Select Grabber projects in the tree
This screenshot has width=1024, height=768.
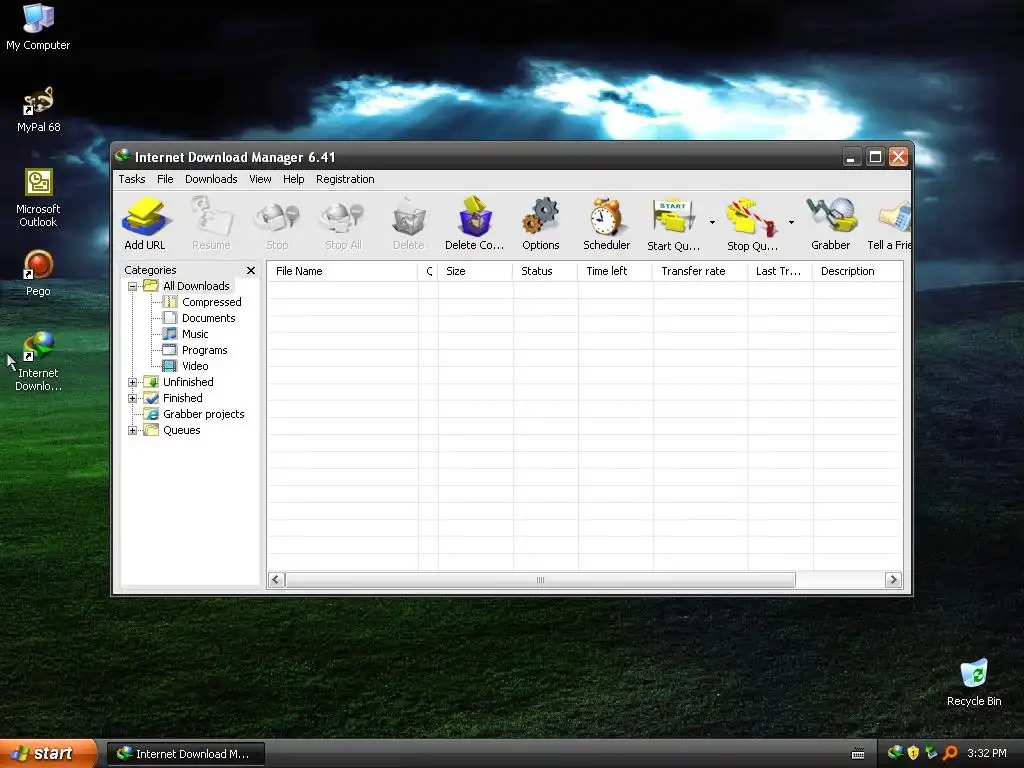pyautogui.click(x=203, y=414)
